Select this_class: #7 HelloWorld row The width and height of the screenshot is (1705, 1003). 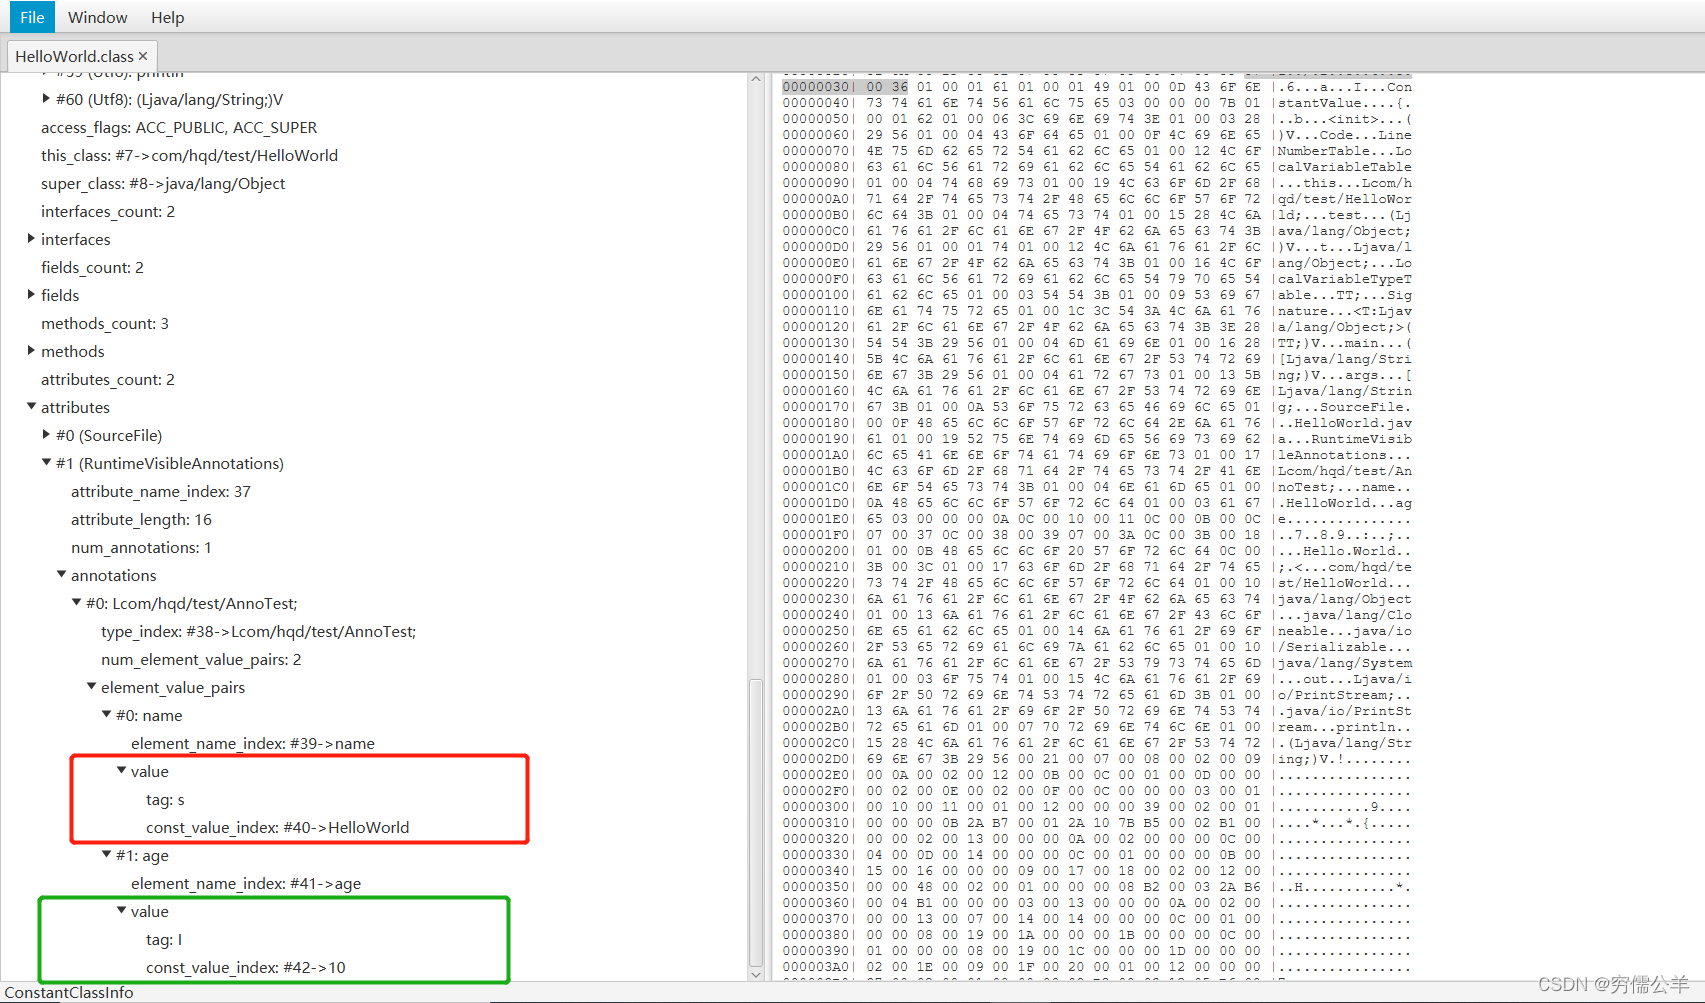click(189, 155)
